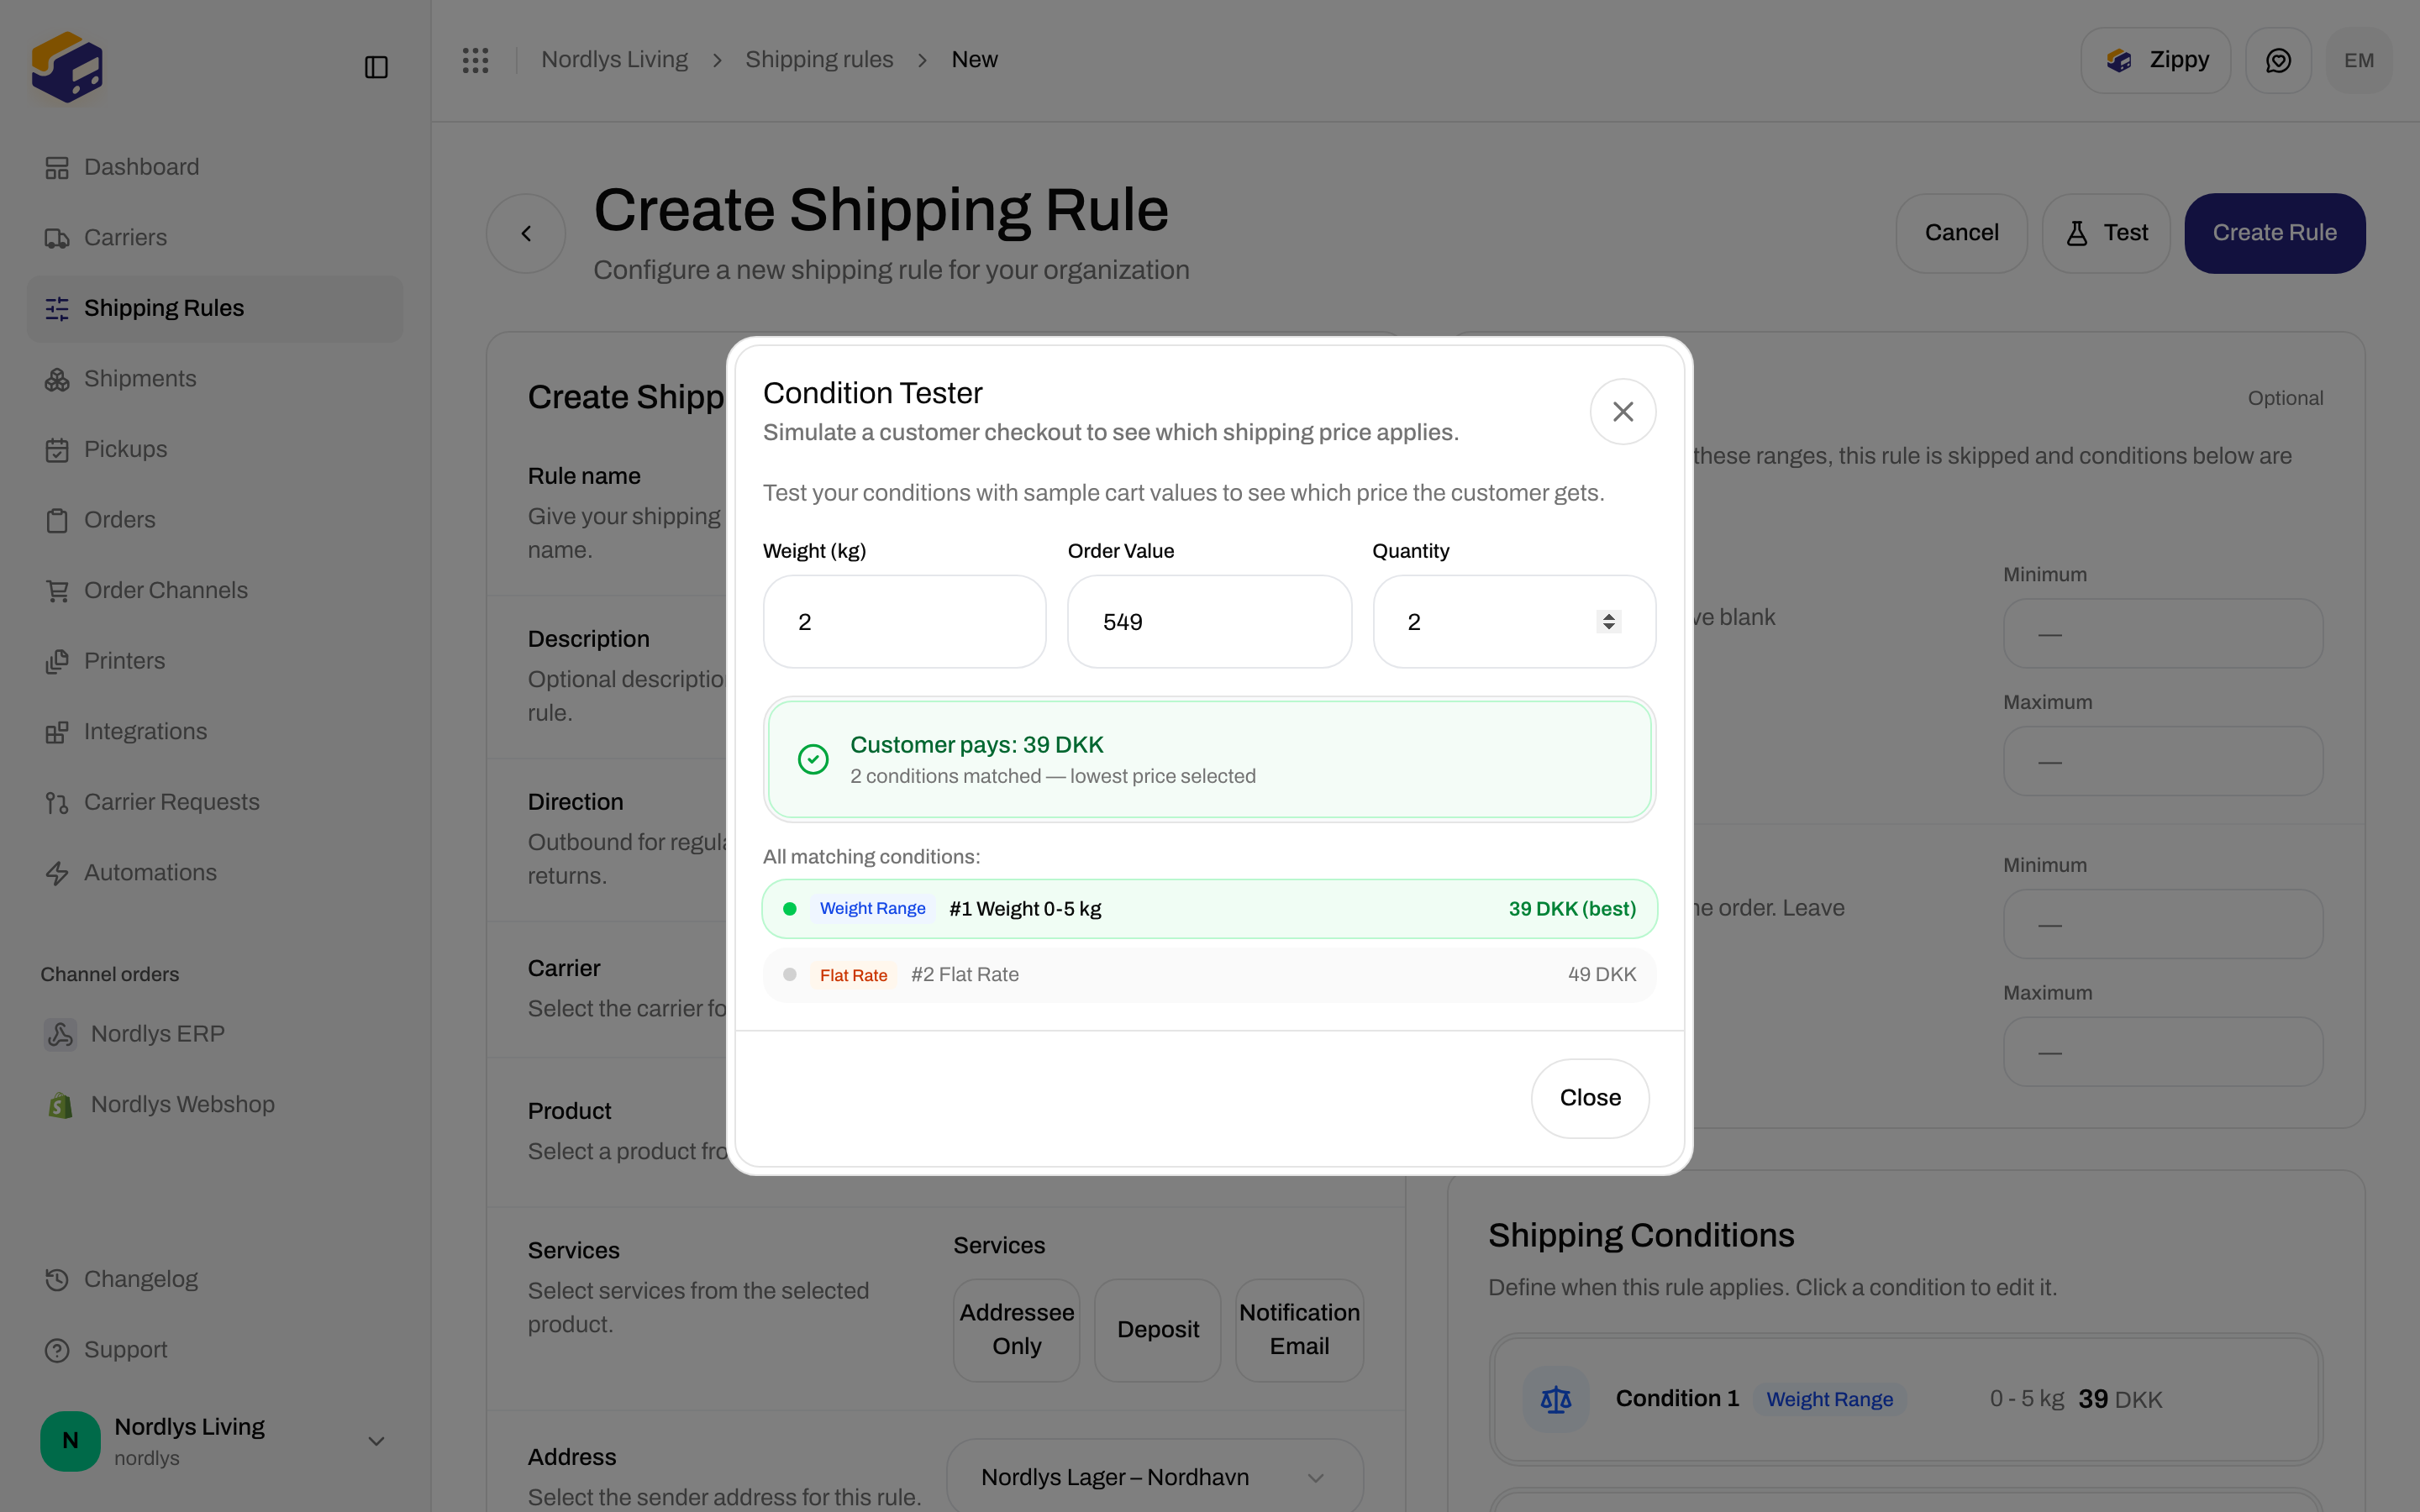
Task: Adjust the Quantity stepper arrows
Action: (1608, 622)
